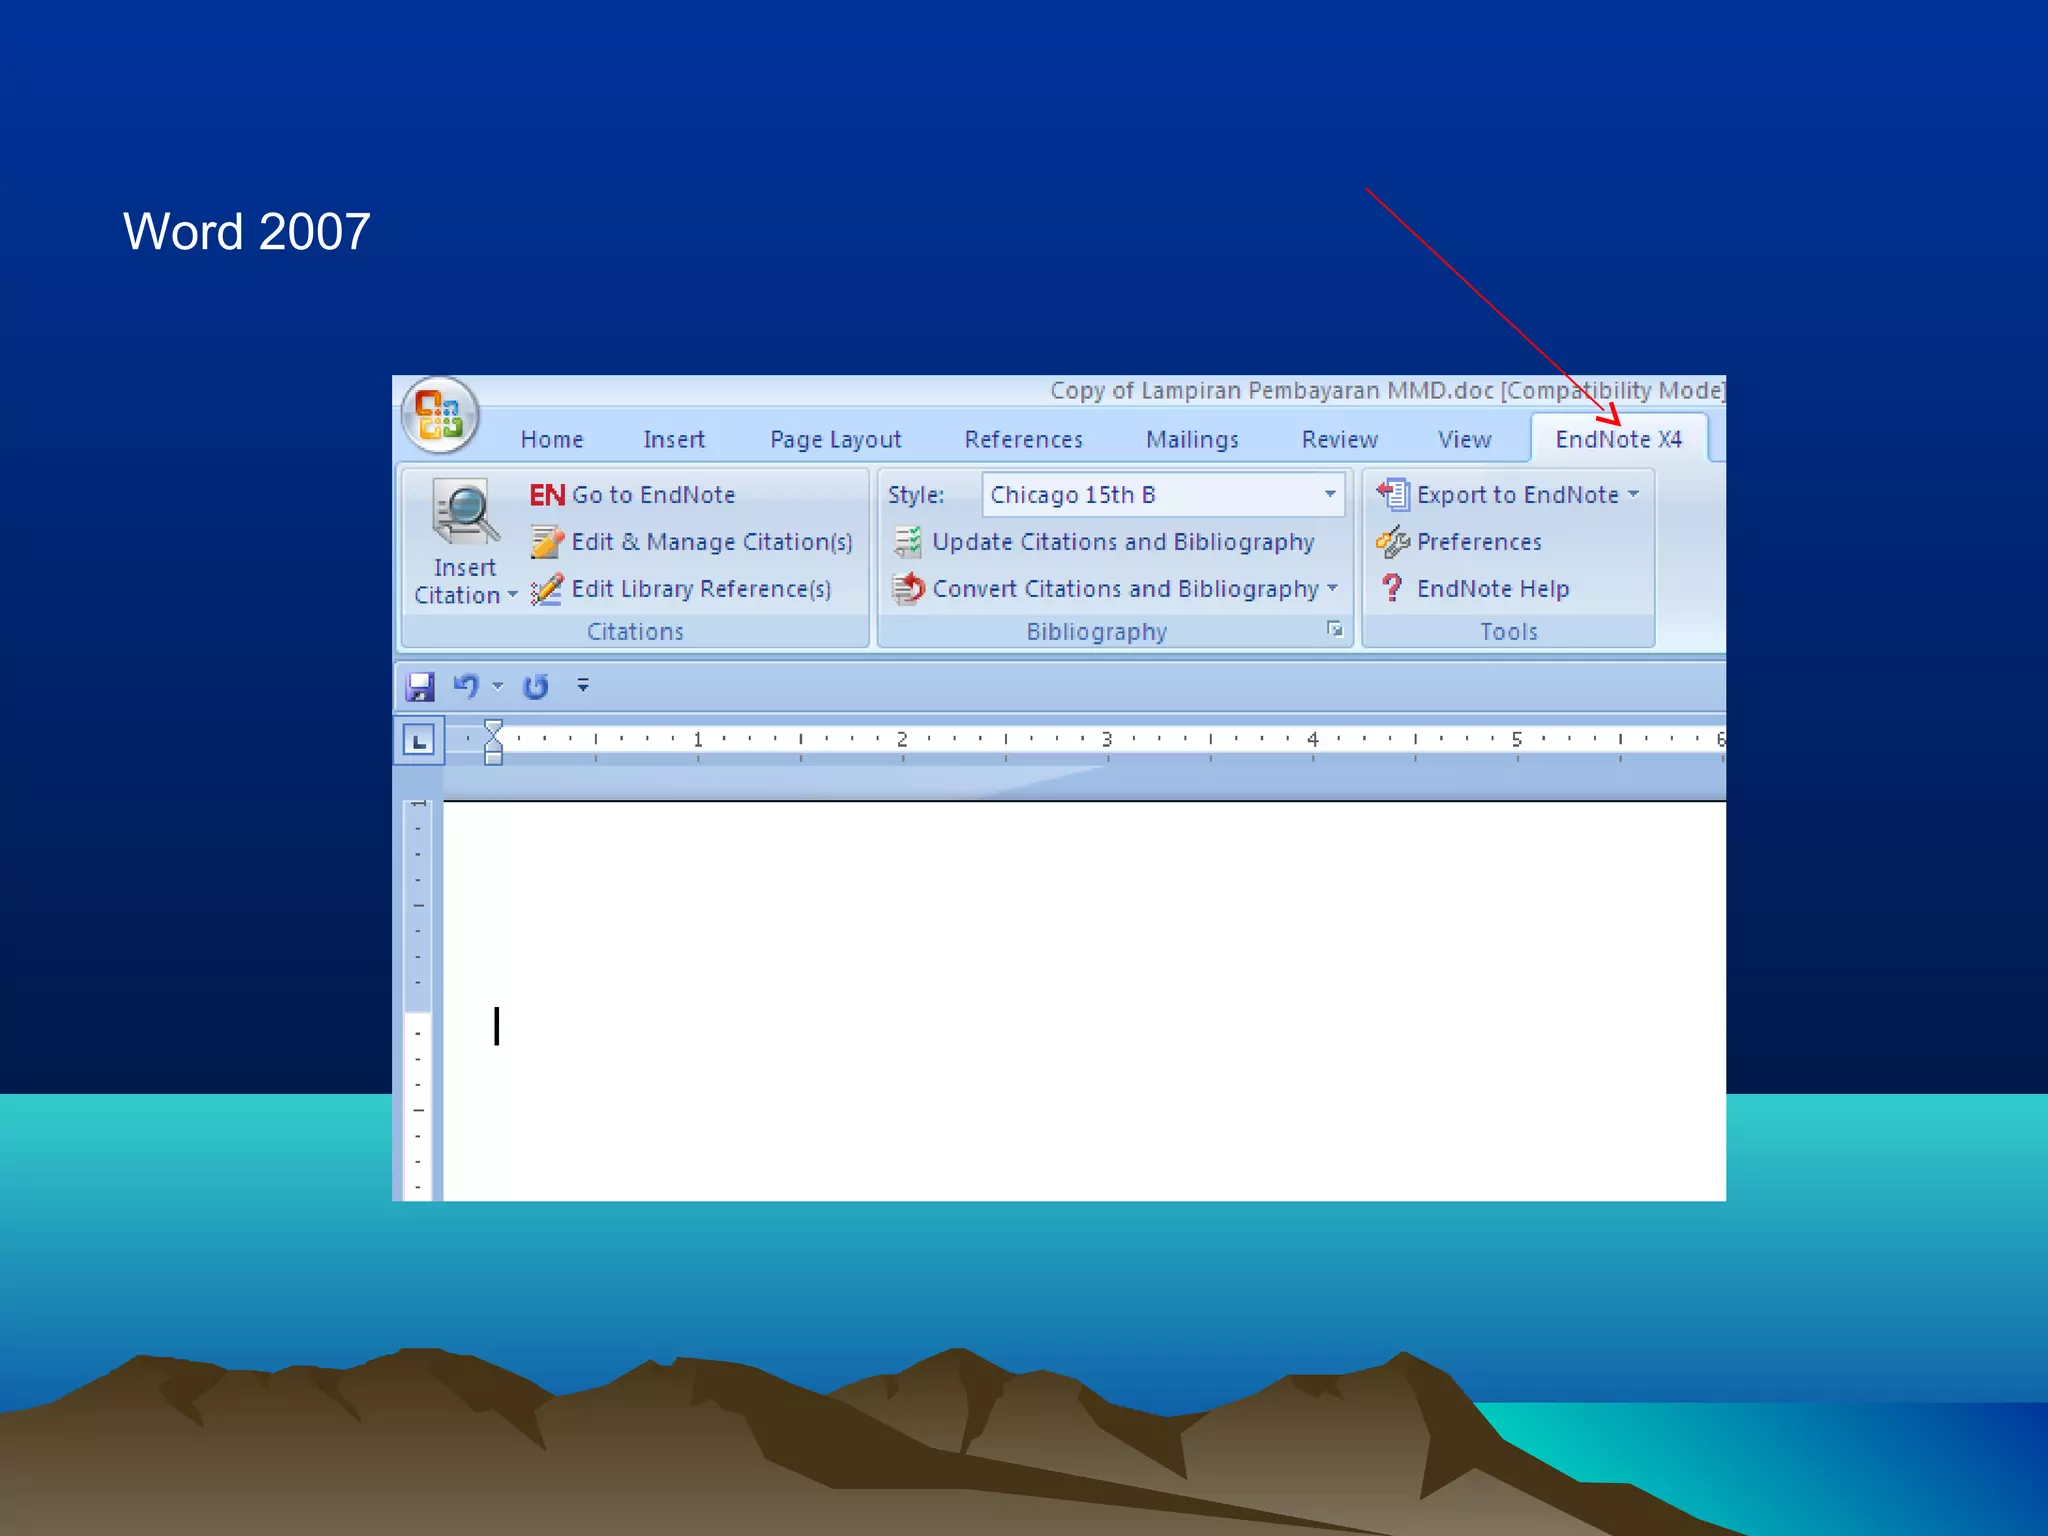The height and width of the screenshot is (1536, 2048).
Task: Click the EndNote Help question mark icon
Action: coord(1391,588)
